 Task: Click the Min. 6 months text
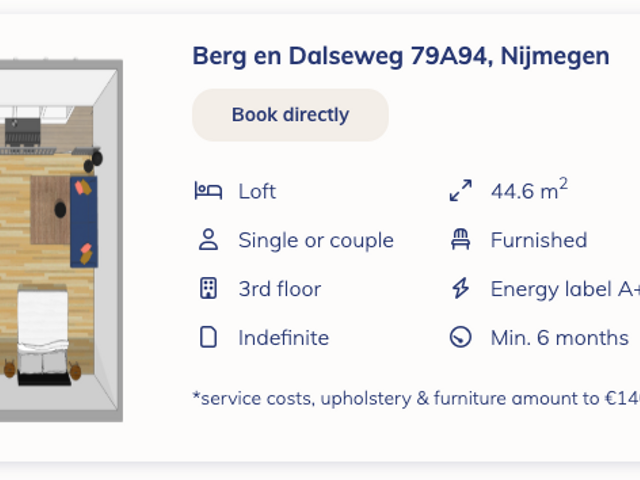[559, 338]
